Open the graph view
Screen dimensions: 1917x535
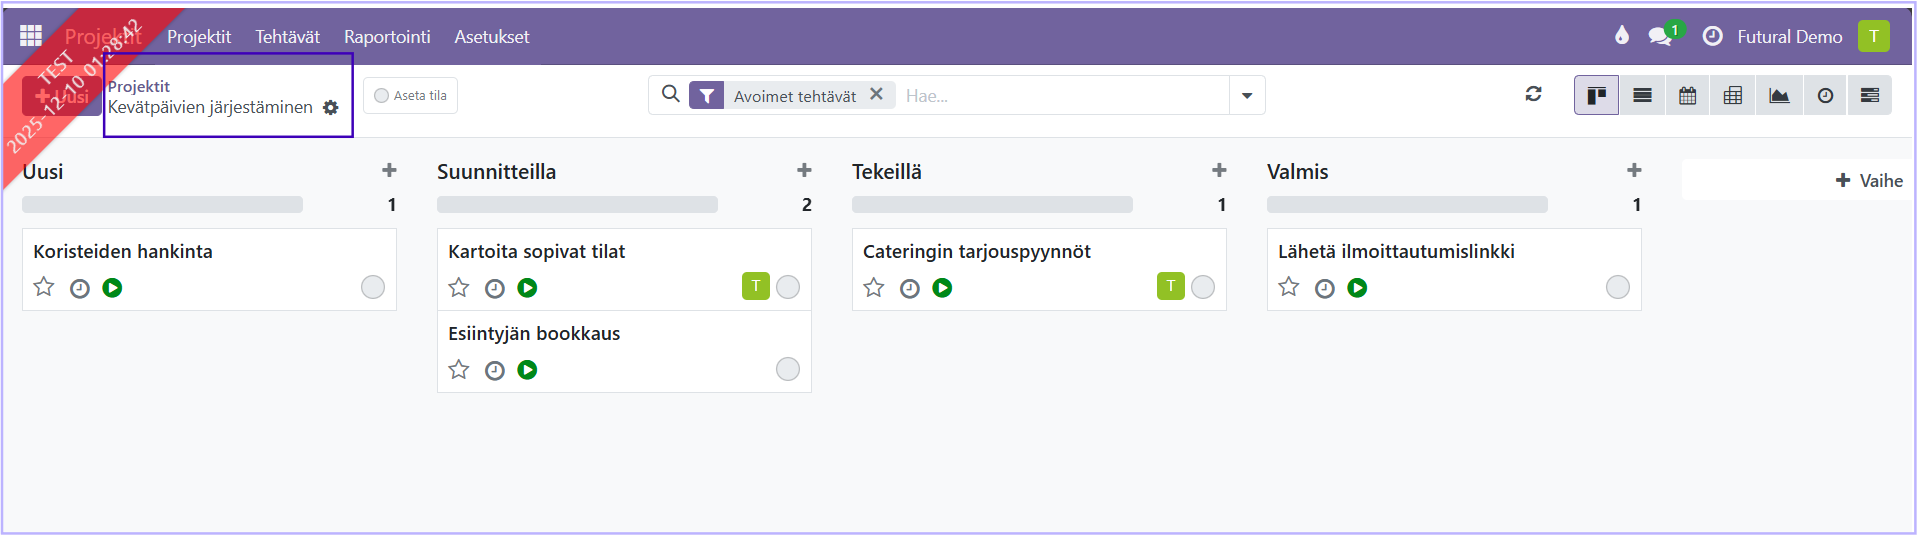click(1779, 96)
